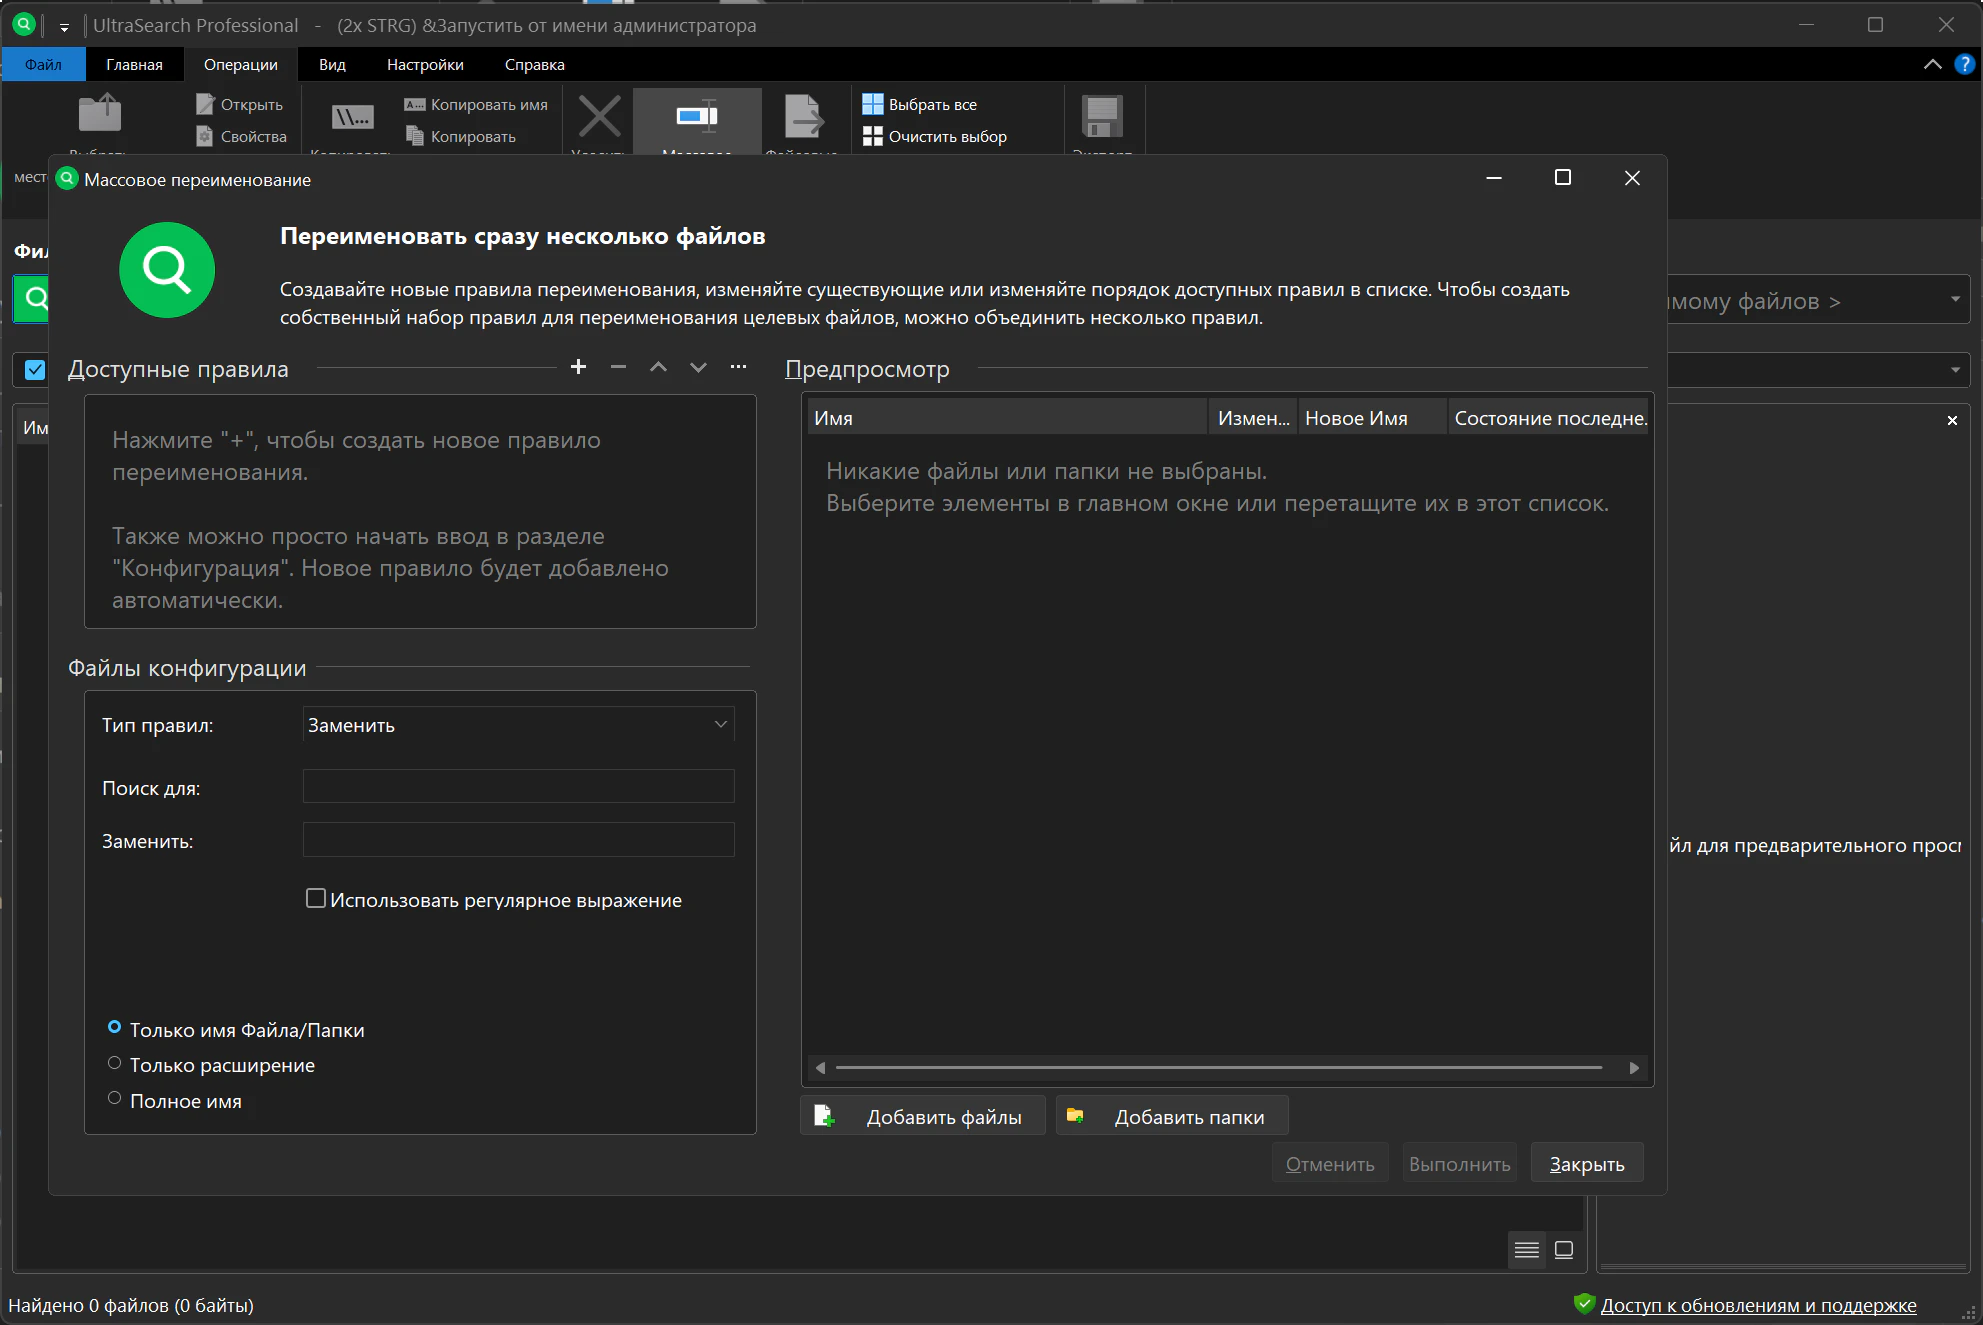The height and width of the screenshot is (1325, 1983).
Task: Open the Настройки ribbon tab
Action: 425,64
